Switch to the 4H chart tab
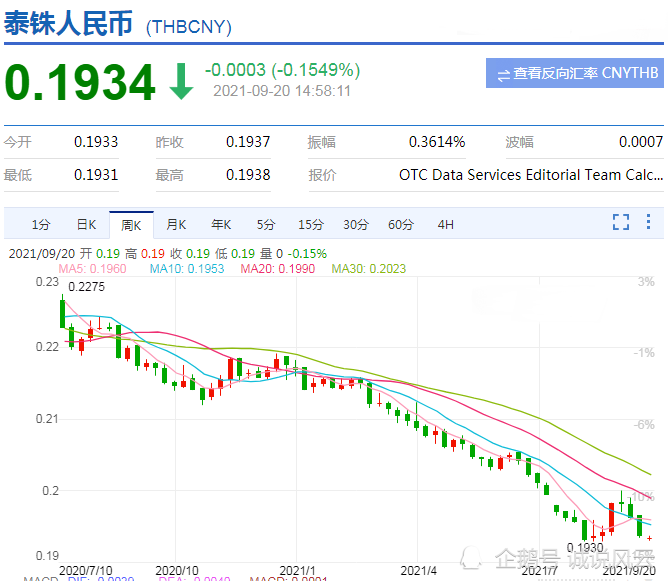This screenshot has height=581, width=669. [x=445, y=225]
